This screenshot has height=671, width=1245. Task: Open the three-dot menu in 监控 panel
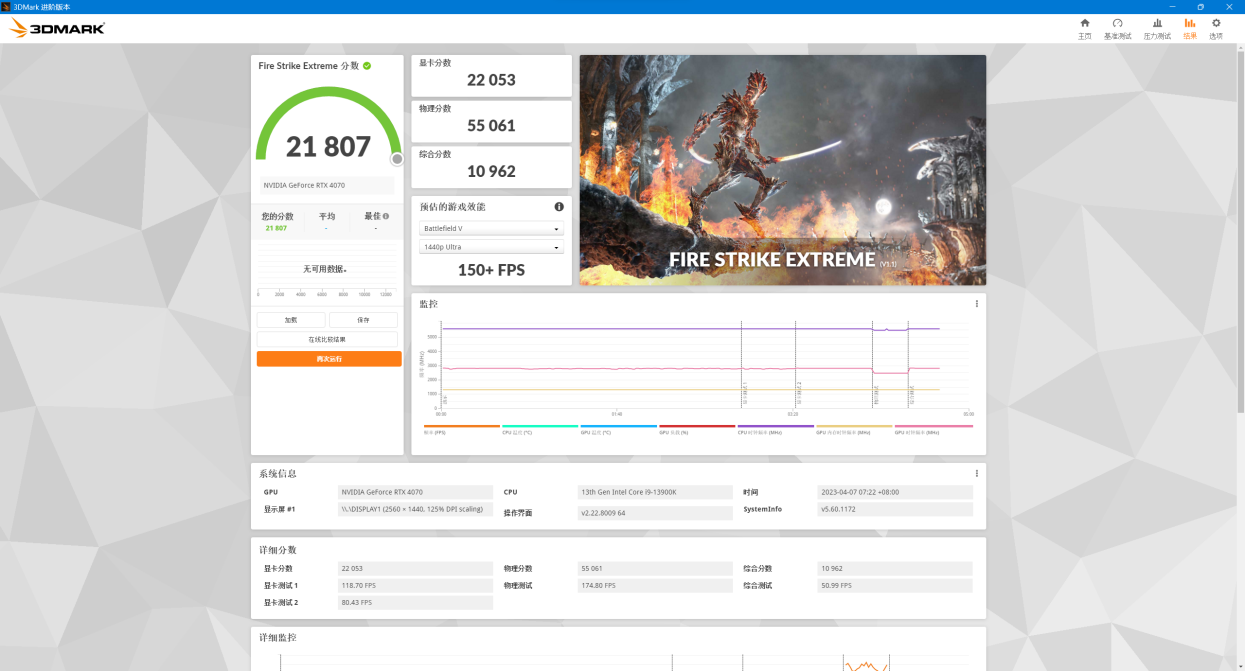click(x=977, y=304)
